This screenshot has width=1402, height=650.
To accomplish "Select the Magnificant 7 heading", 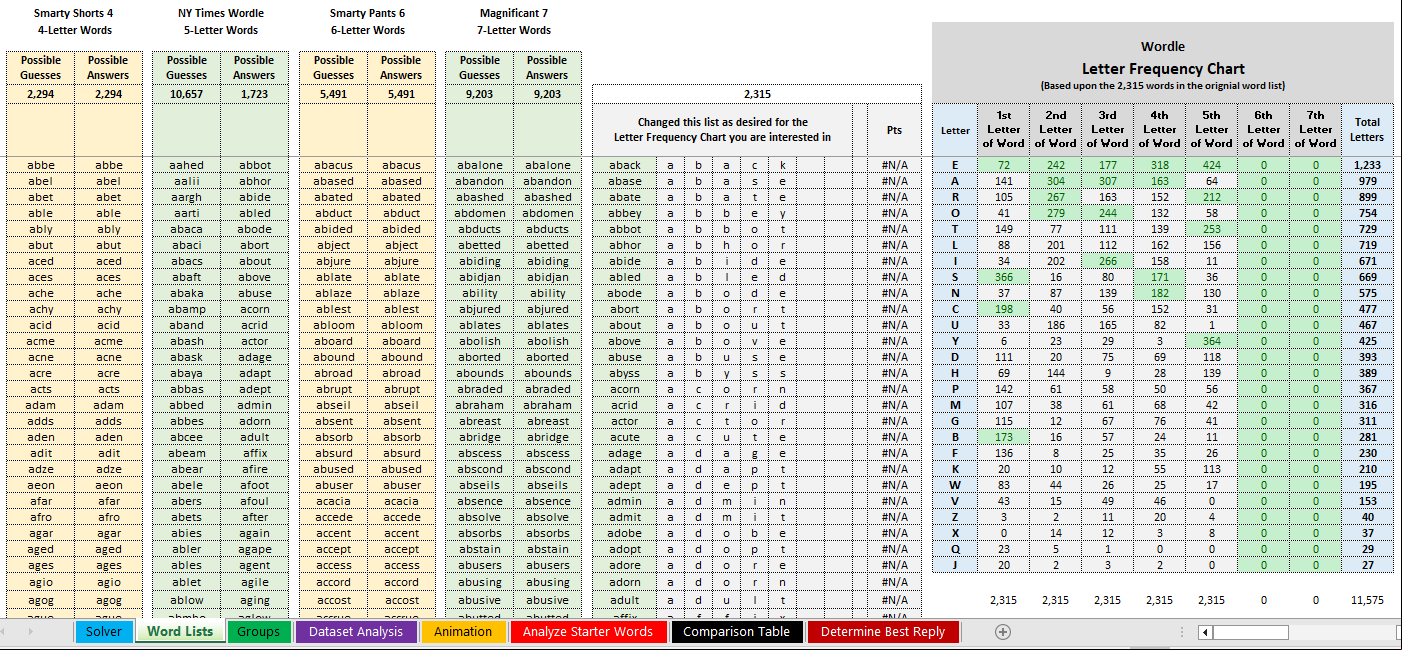I will point(514,13).
